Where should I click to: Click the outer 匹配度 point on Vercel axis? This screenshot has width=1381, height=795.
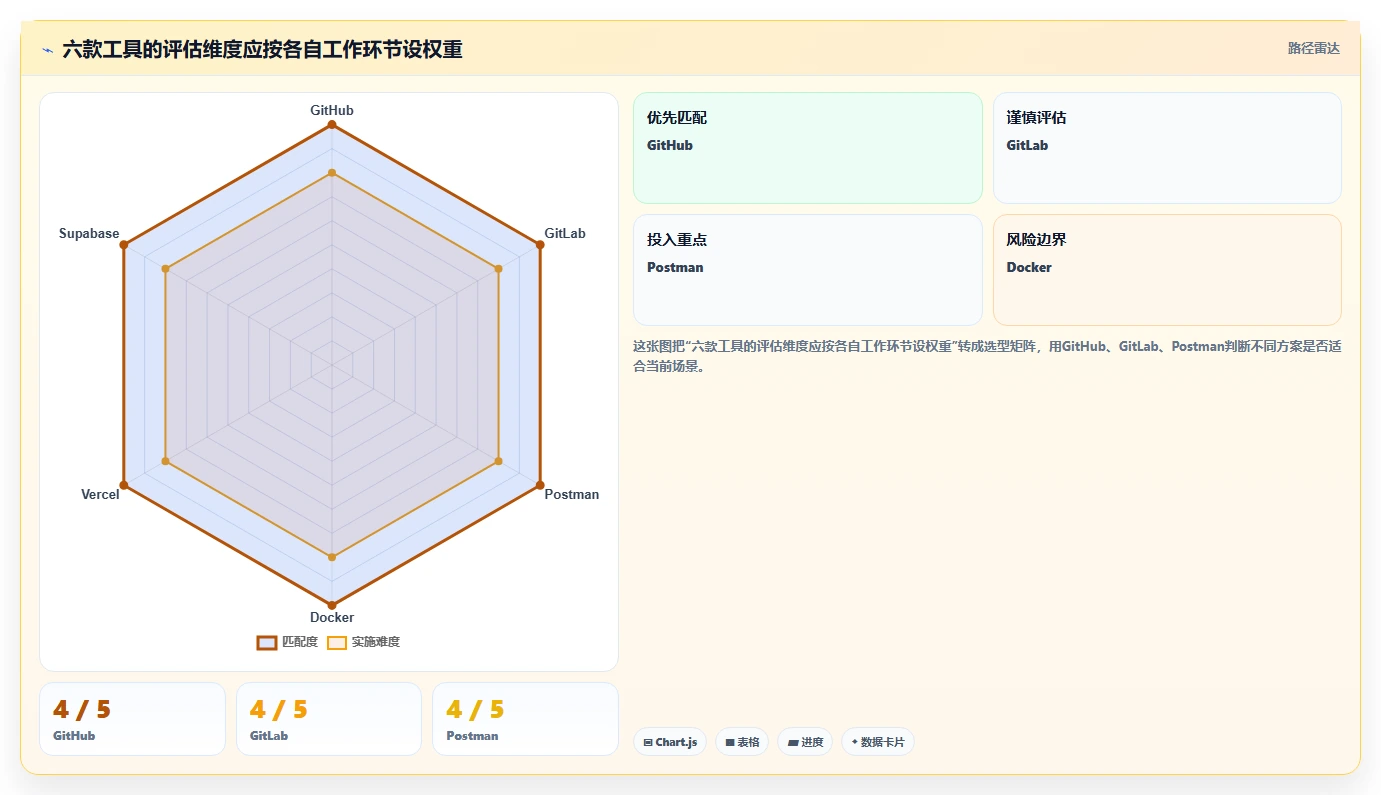tap(124, 485)
